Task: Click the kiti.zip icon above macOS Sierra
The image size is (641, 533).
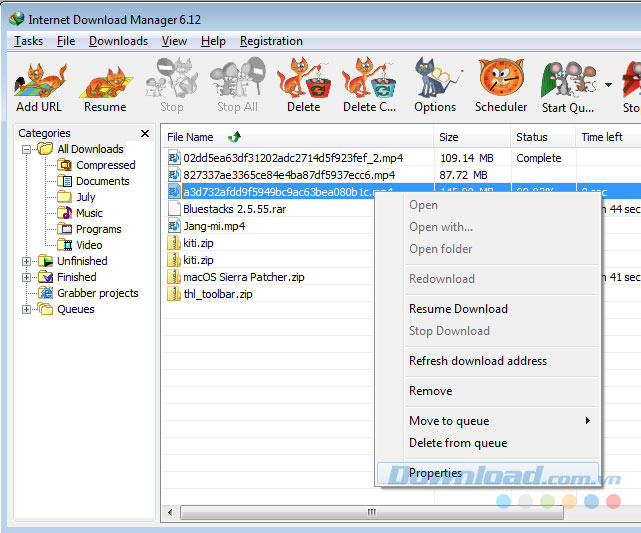Action: pos(174,260)
